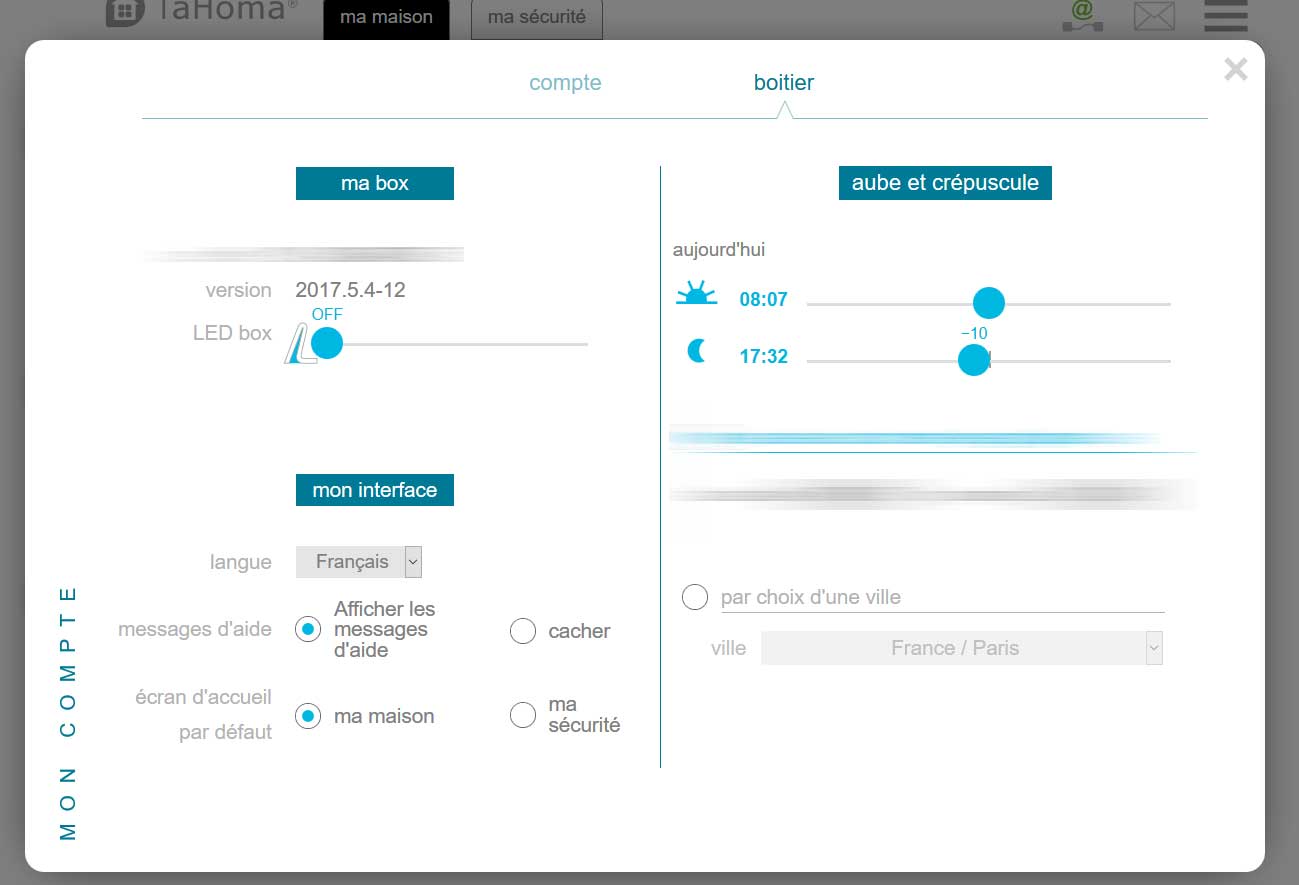Screen dimensions: 1299x885
Task: Click the sunrise dawn icon
Action: (696, 295)
